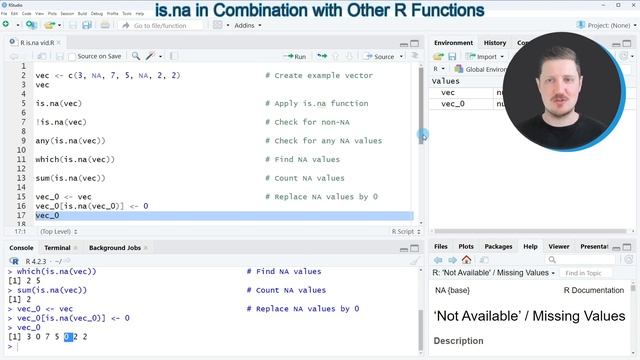Expand the Source button options arrow
Image resolution: width=640 pixels, height=360 pixels.
click(x=401, y=57)
